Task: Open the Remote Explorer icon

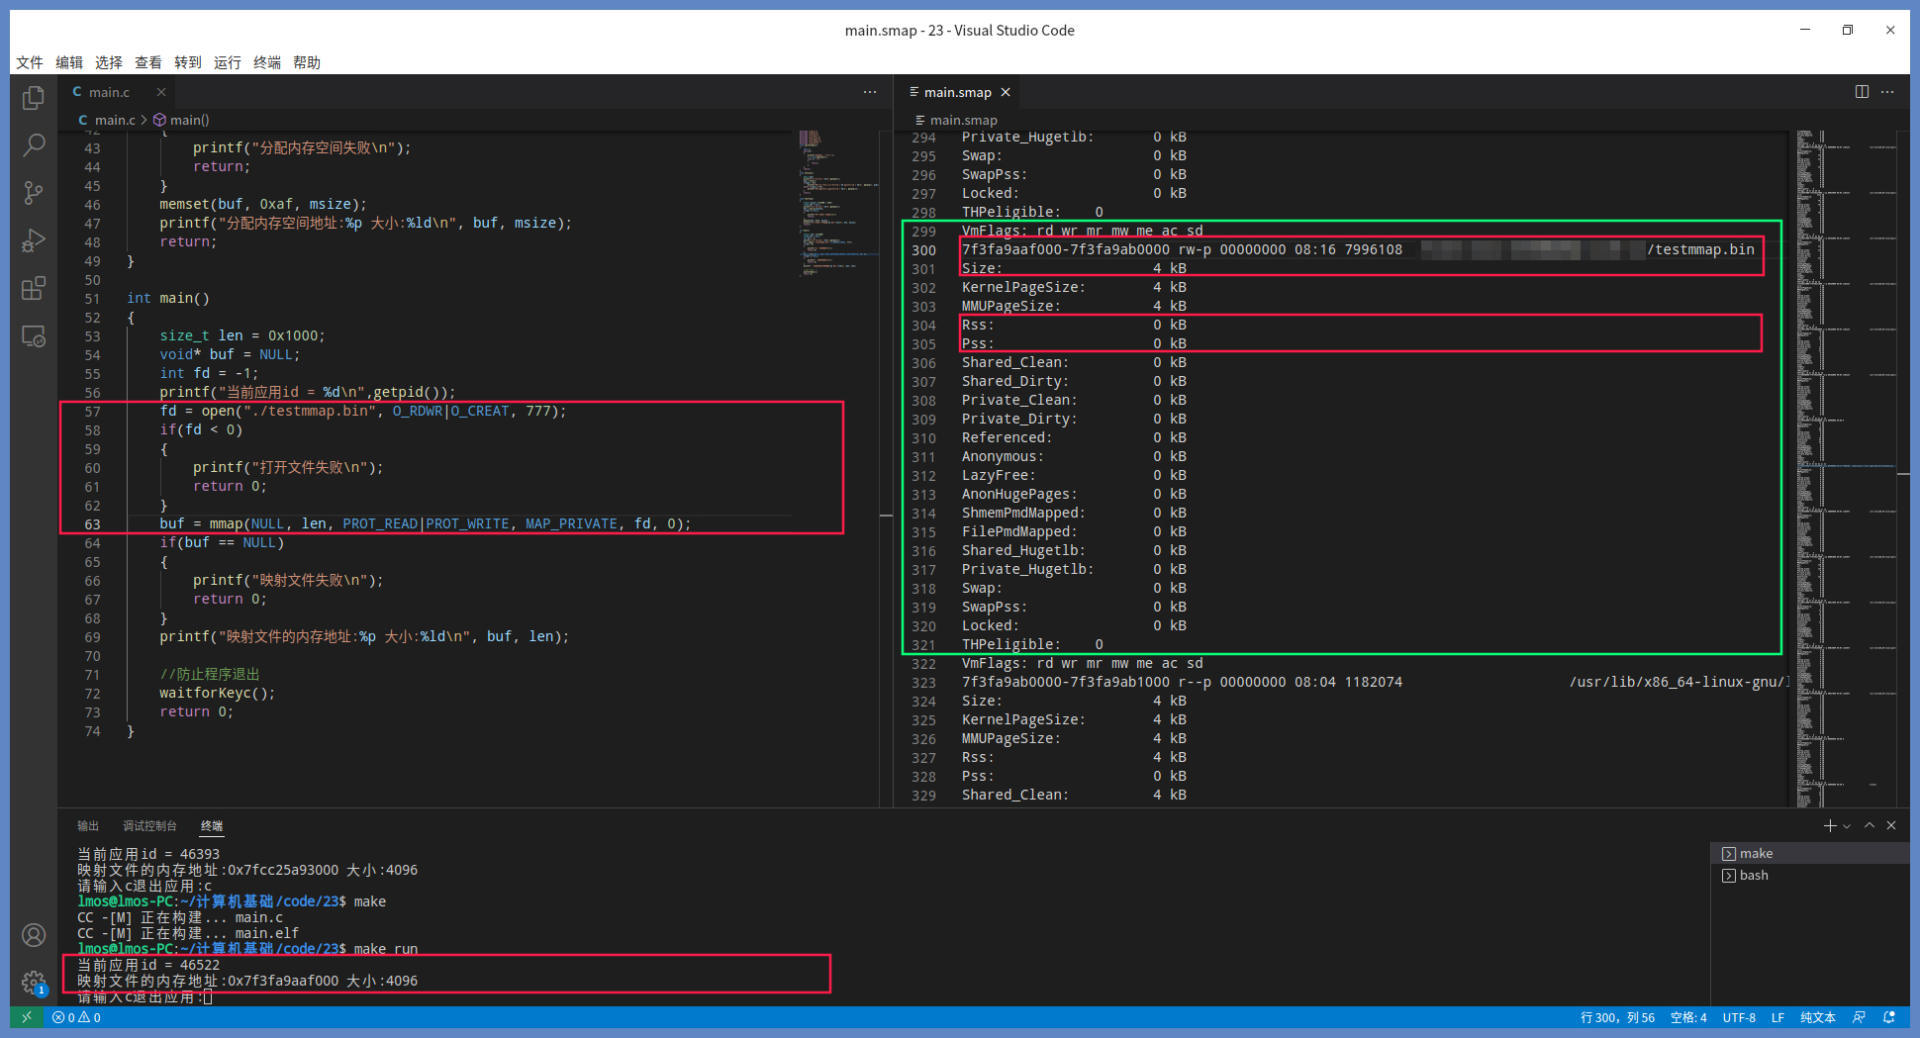Action: (34, 337)
